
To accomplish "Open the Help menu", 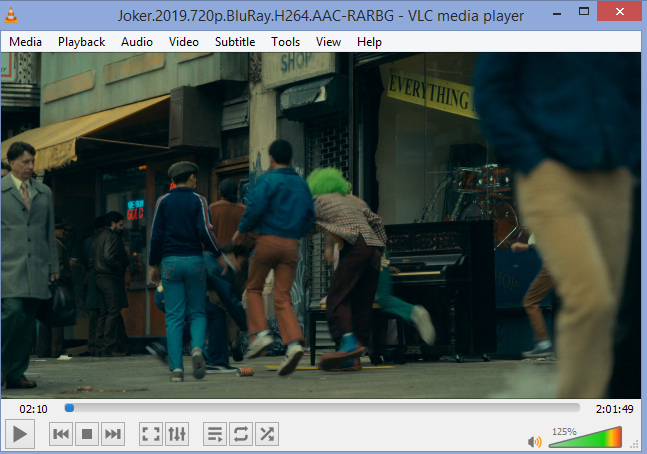I will coord(369,42).
